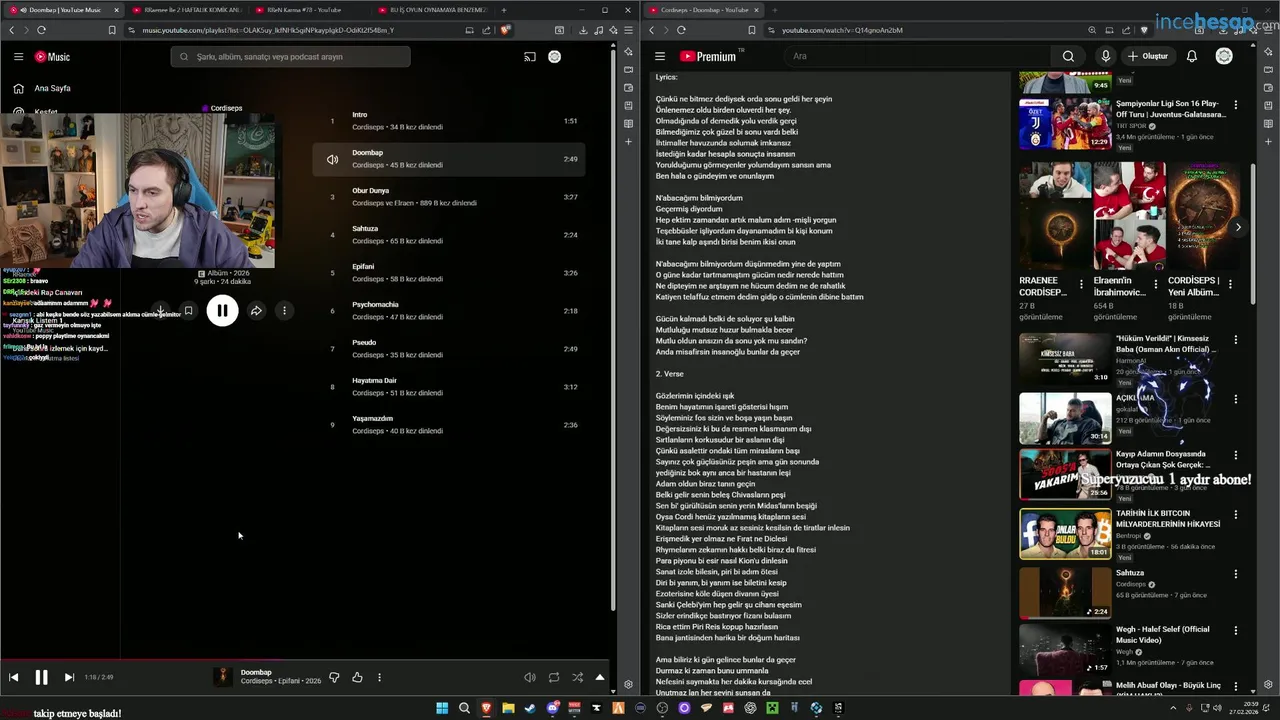1280x720 pixels.
Task: Click the Oluştur create button
Action: pyautogui.click(x=1148, y=56)
